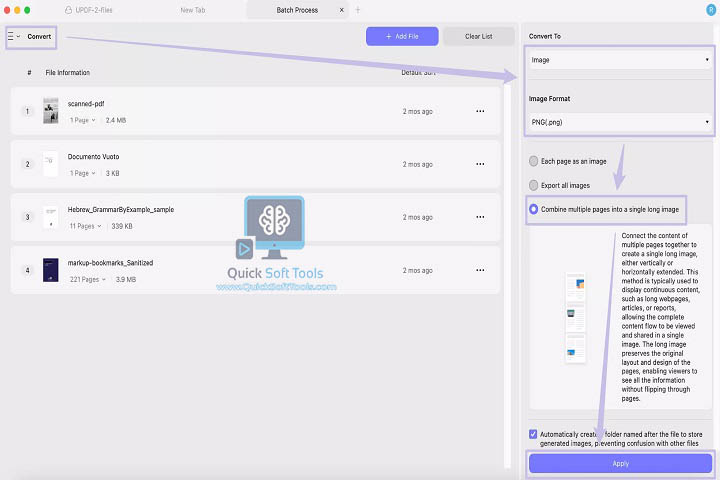The height and width of the screenshot is (480, 720).
Task: Click the Convert mode label
Action: click(39, 36)
